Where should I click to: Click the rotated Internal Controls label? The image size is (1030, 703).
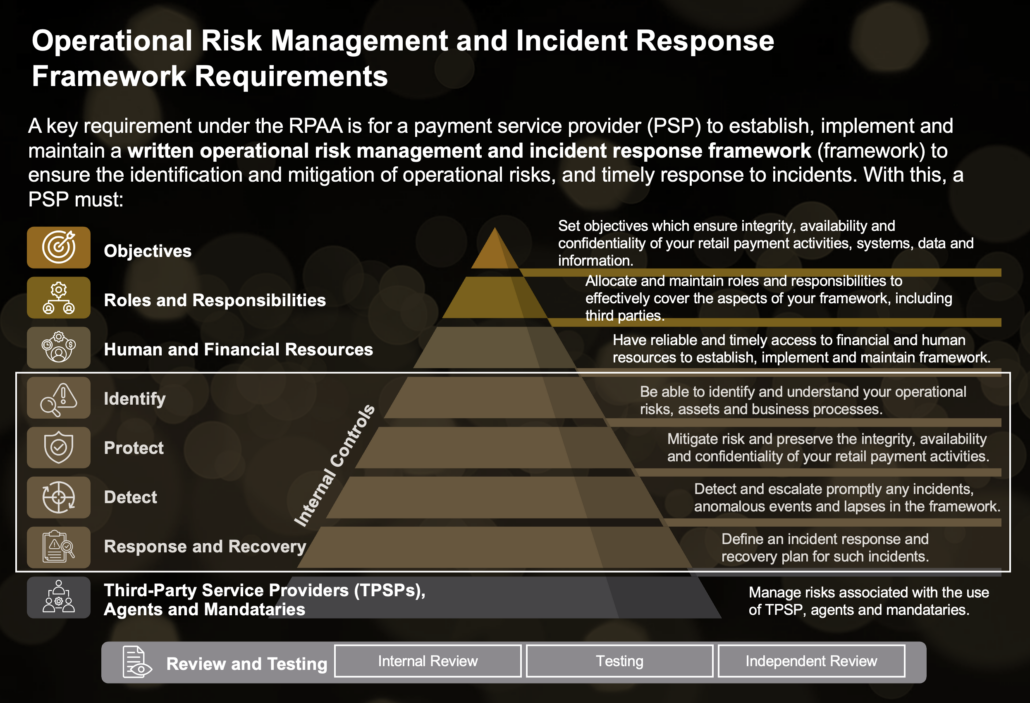point(334,466)
